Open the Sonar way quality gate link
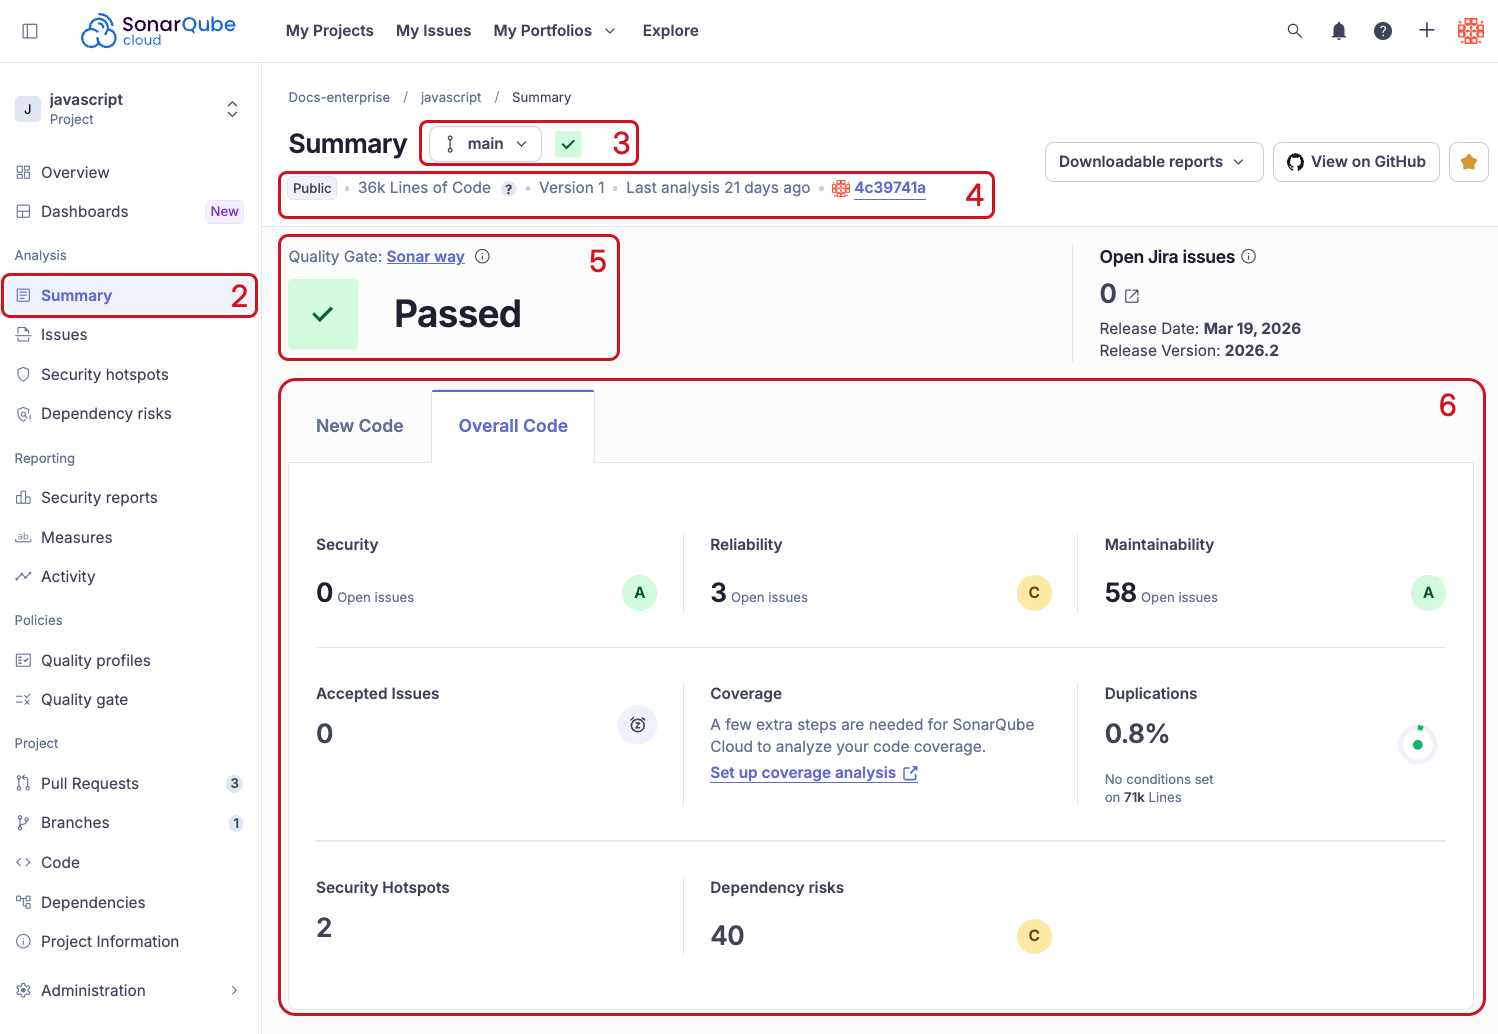 (426, 257)
